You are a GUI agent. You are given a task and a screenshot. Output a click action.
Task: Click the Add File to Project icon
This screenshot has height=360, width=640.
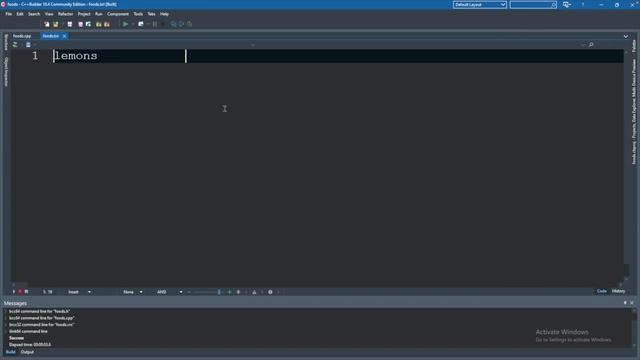(98, 24)
